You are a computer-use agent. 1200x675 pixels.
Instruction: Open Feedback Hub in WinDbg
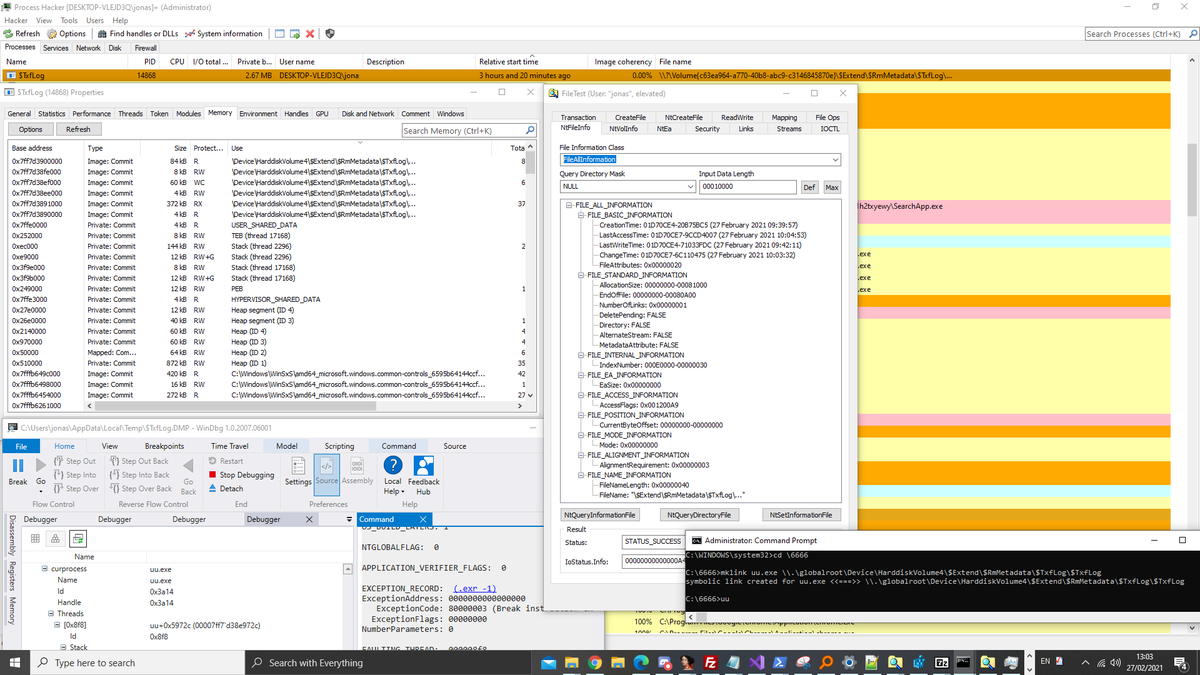point(424,476)
